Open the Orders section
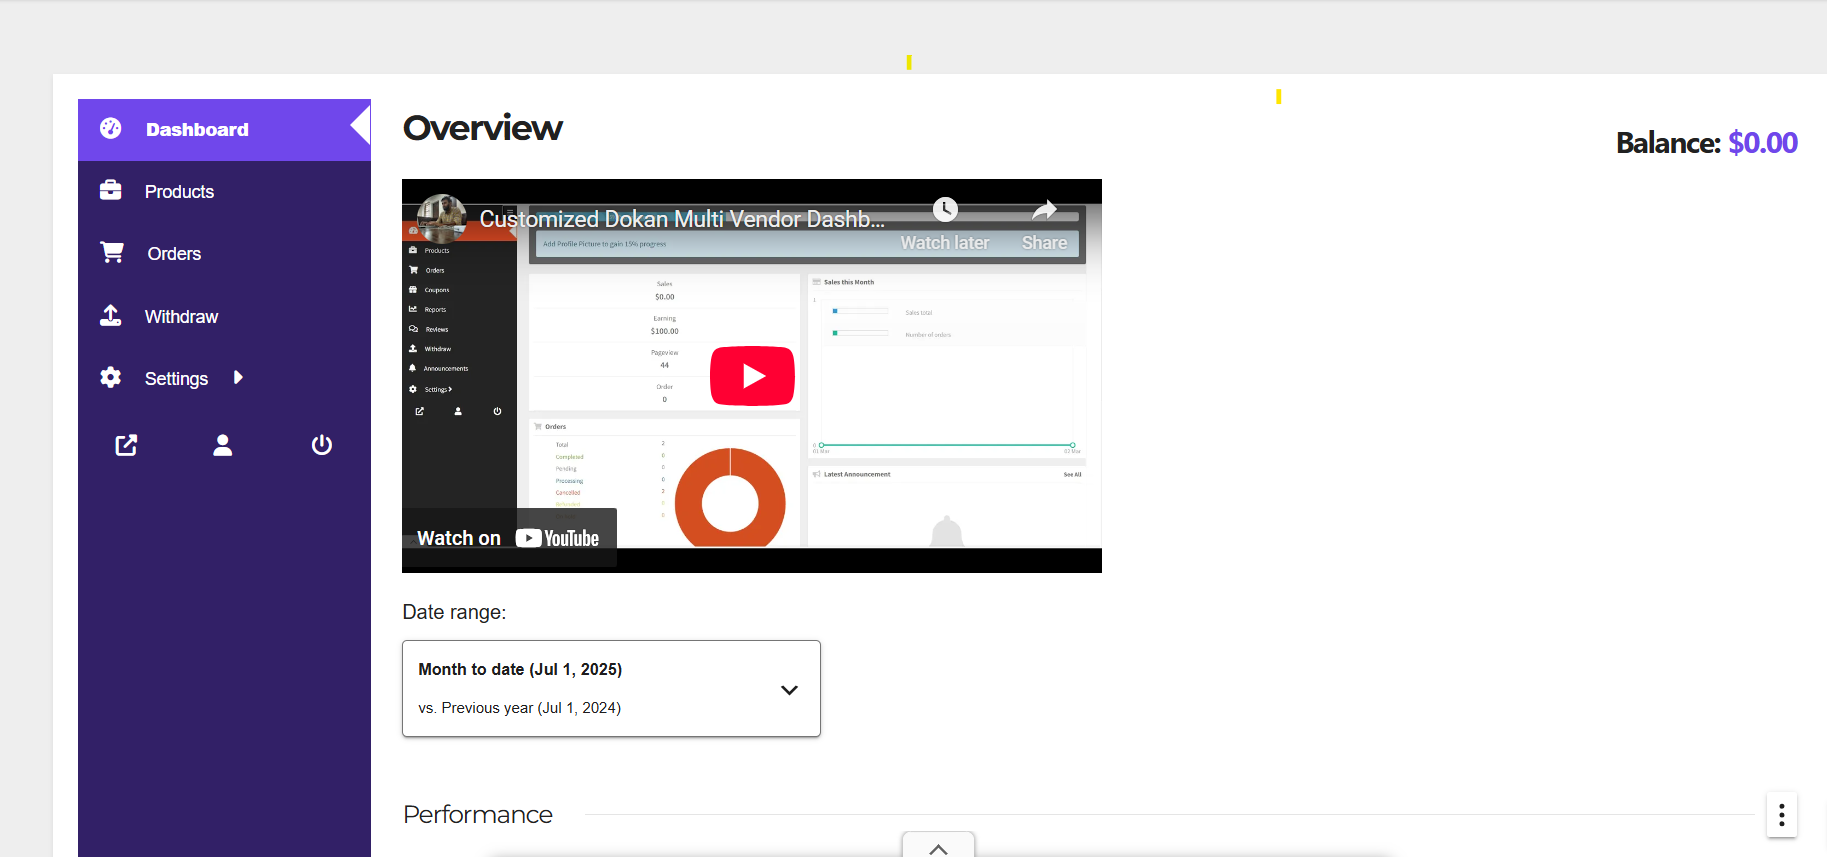 coord(174,254)
